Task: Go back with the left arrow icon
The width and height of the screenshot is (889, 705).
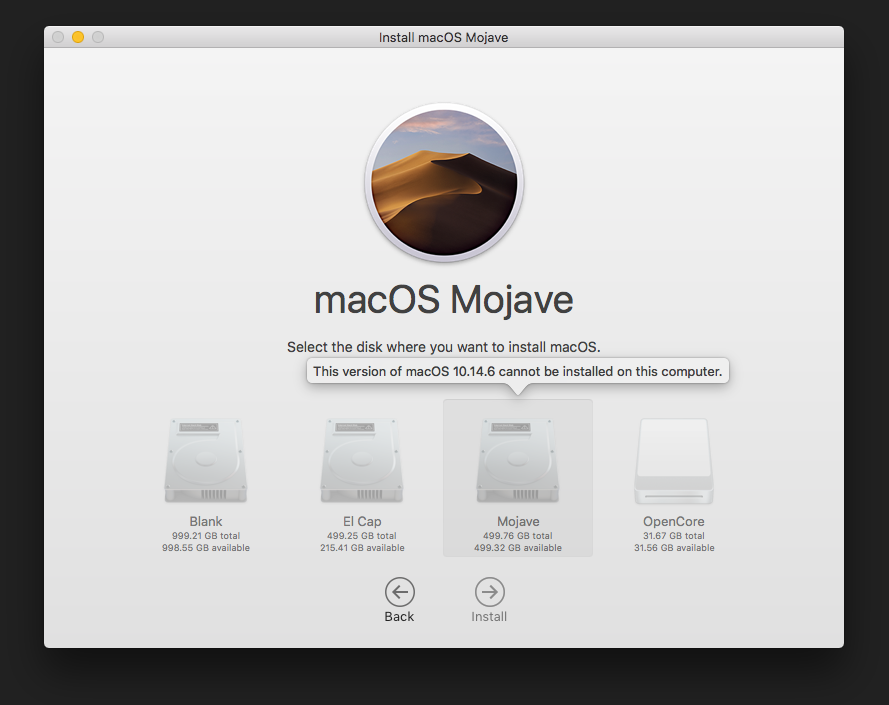Action: pos(400,592)
